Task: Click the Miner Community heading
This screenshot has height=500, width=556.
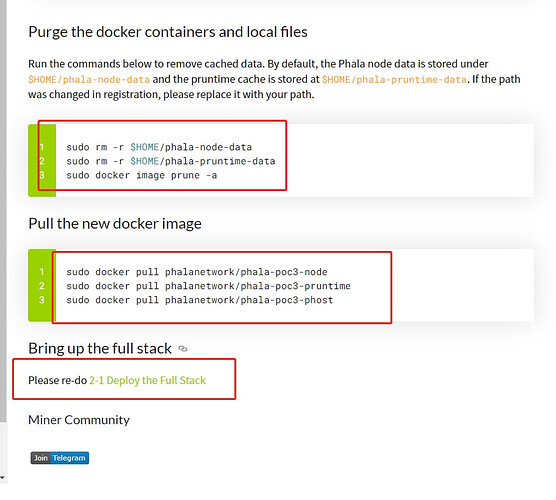Action: coord(79,420)
